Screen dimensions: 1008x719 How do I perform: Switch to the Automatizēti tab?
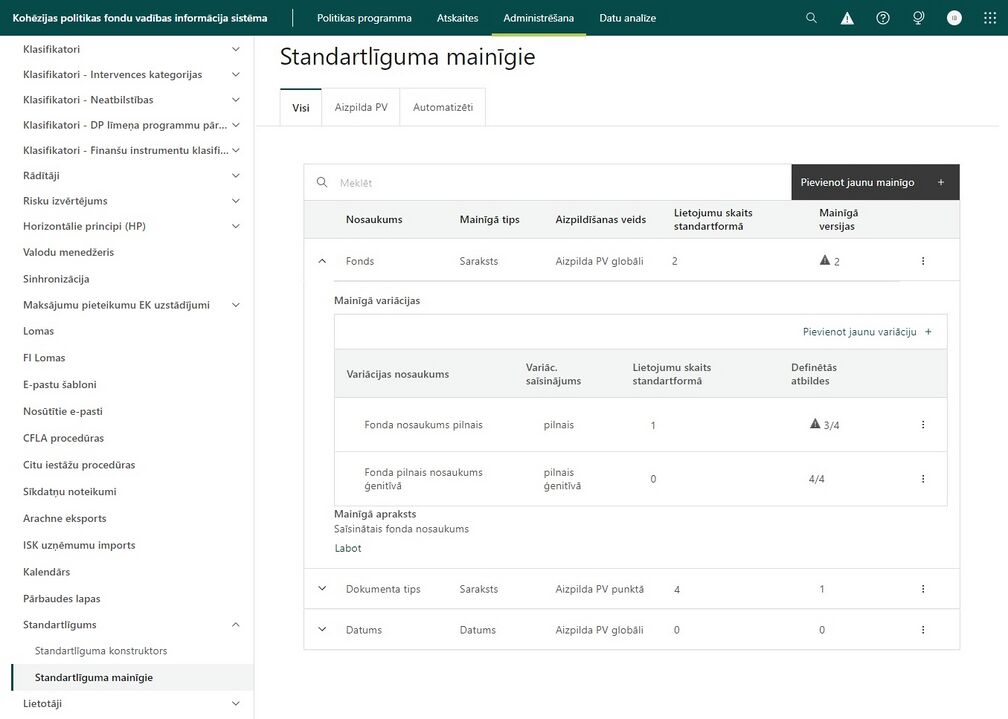[443, 107]
